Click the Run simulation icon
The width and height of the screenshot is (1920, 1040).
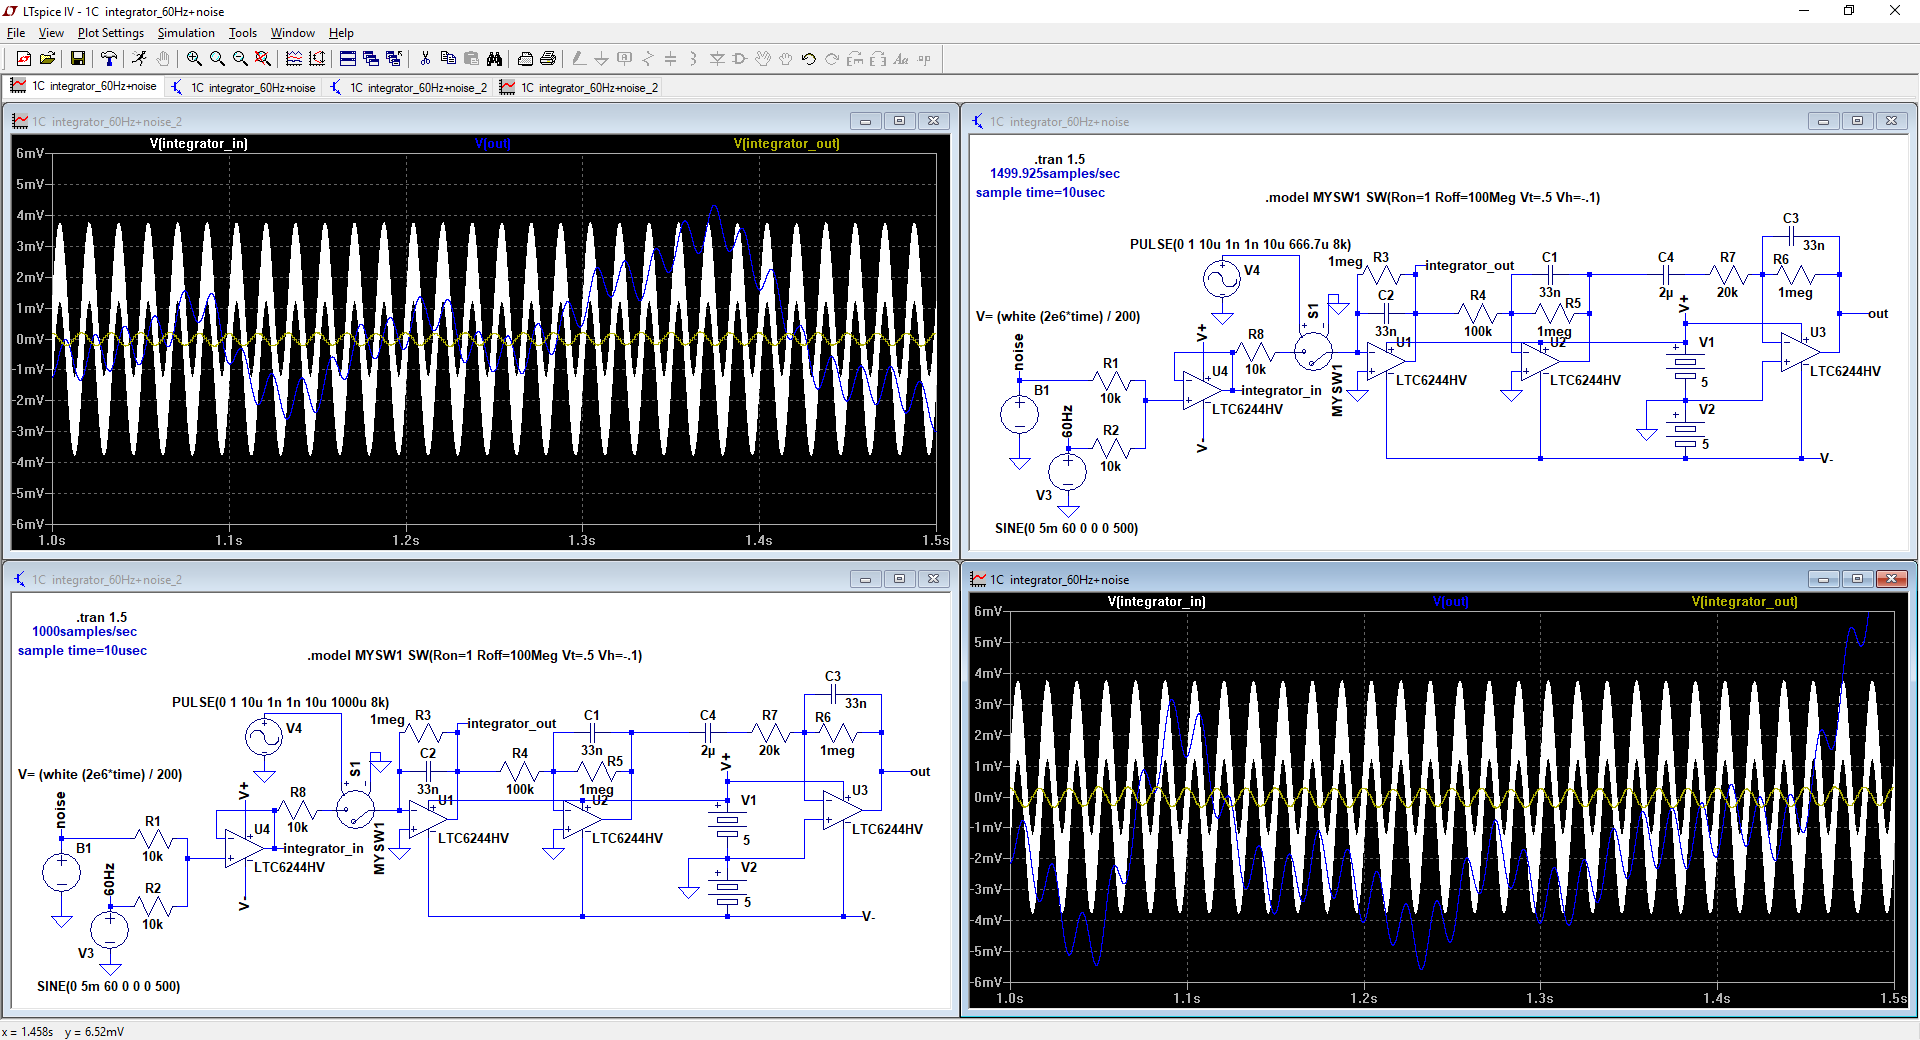[139, 59]
